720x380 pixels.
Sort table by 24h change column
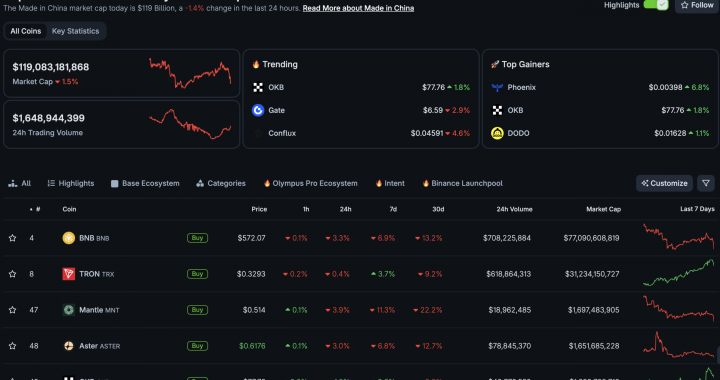tap(345, 209)
